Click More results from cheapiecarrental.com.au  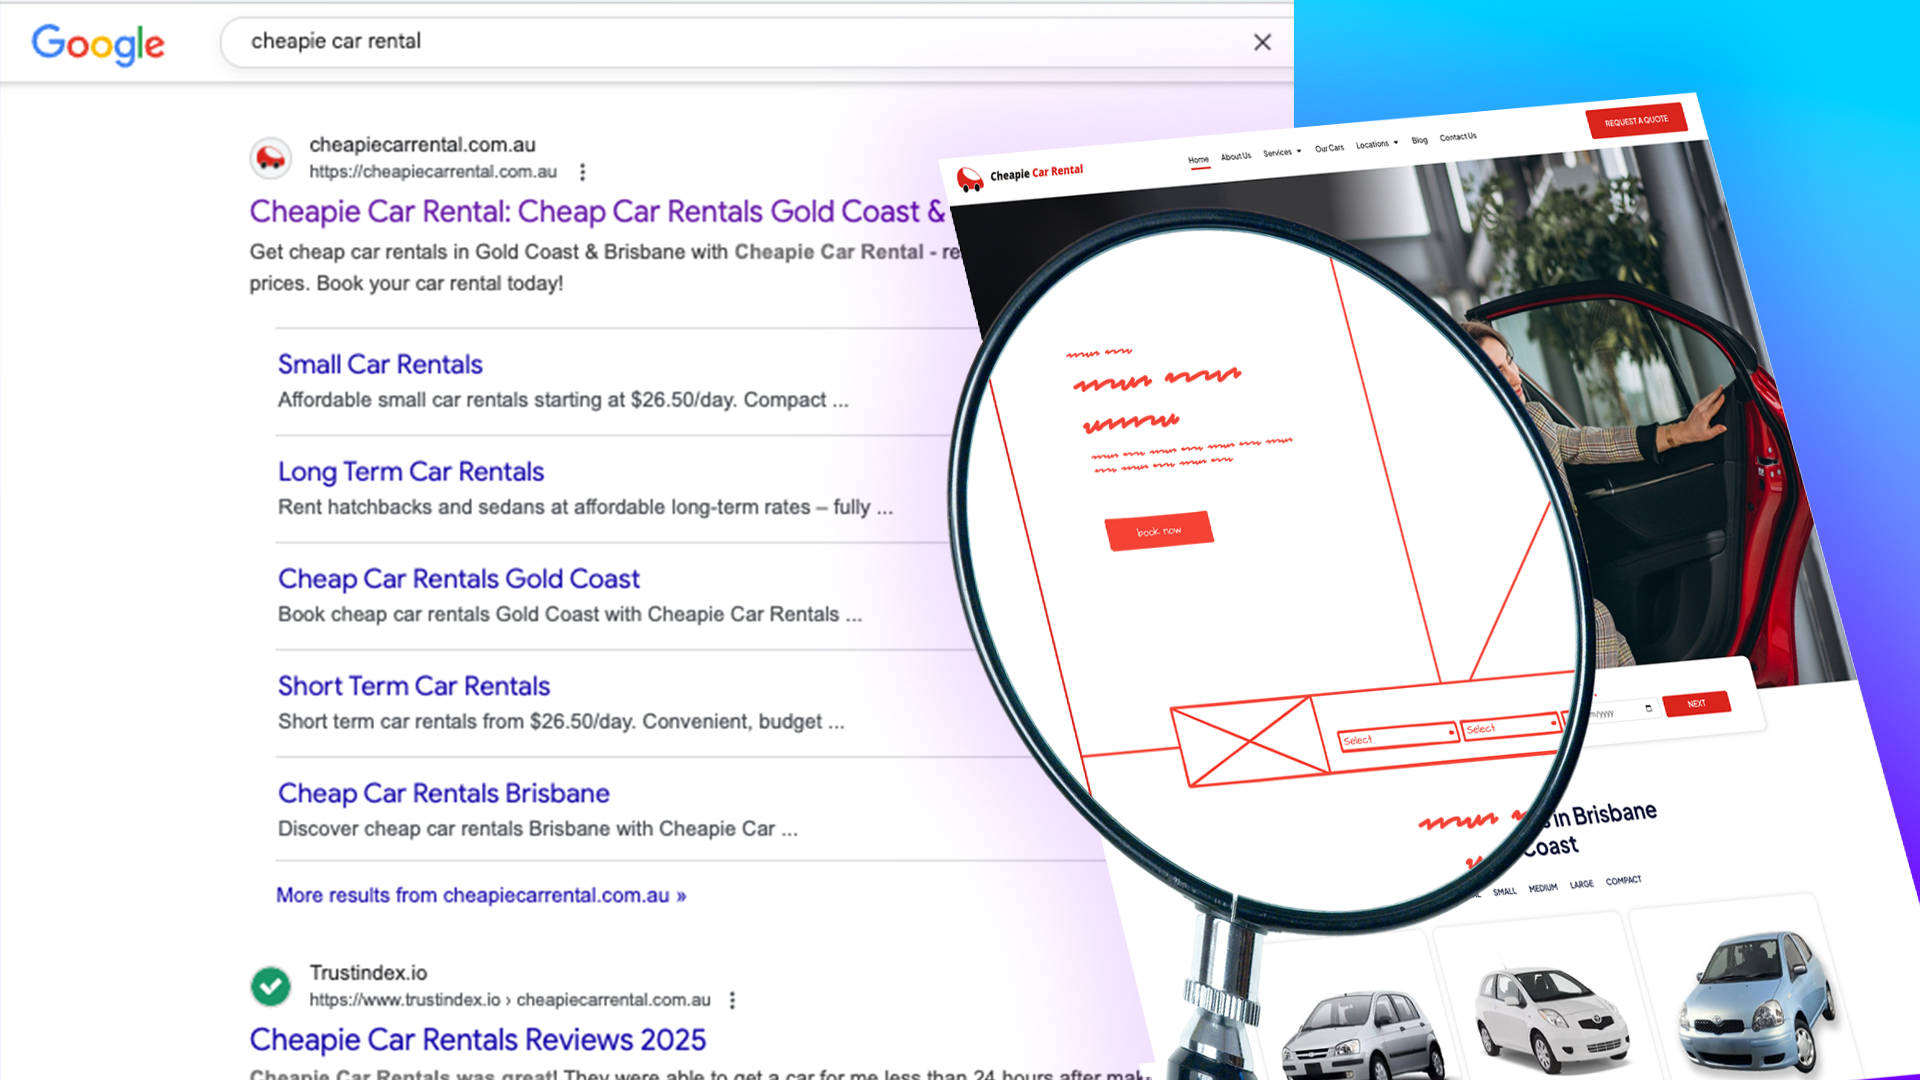click(x=481, y=895)
